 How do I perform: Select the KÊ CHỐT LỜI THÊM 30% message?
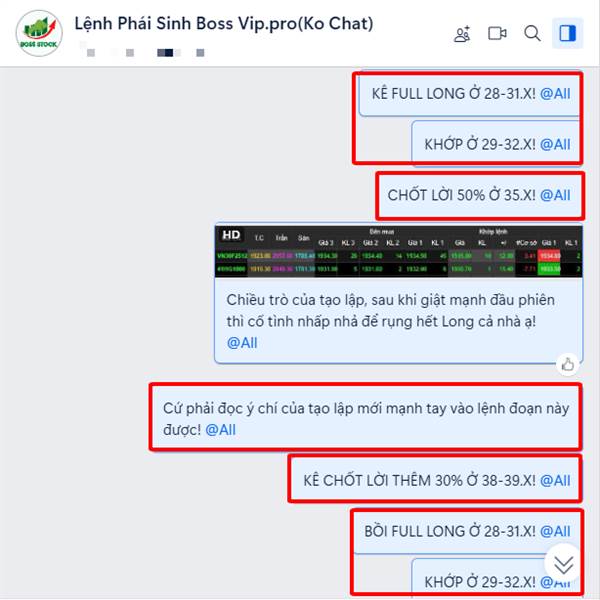436,480
